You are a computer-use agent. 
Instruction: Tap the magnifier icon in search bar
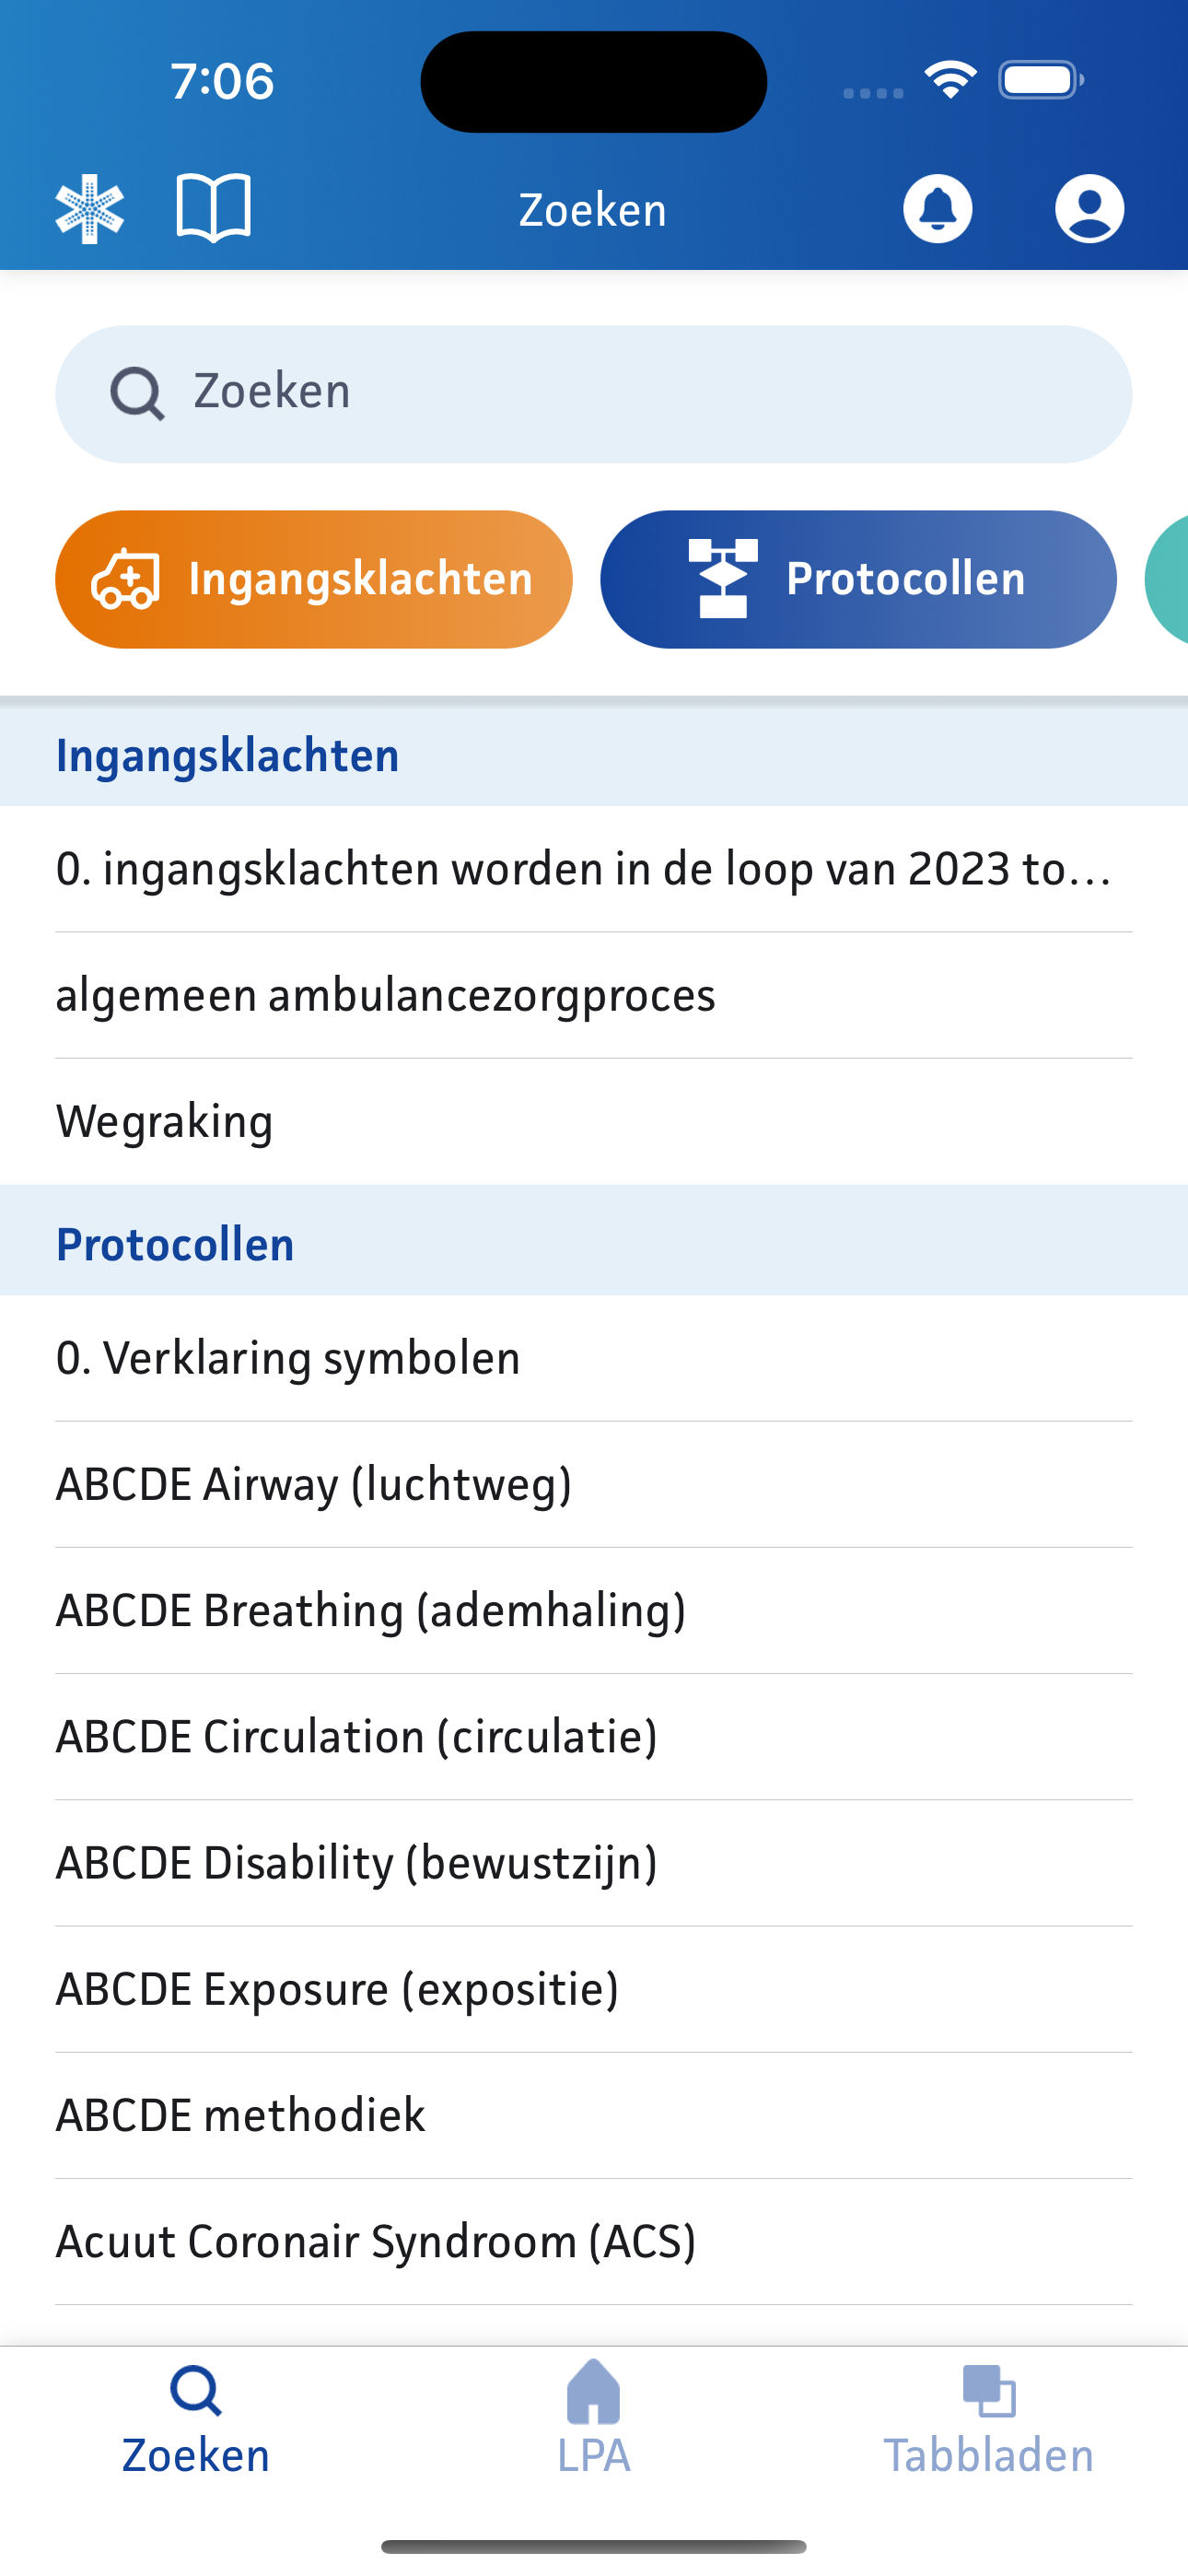(137, 393)
